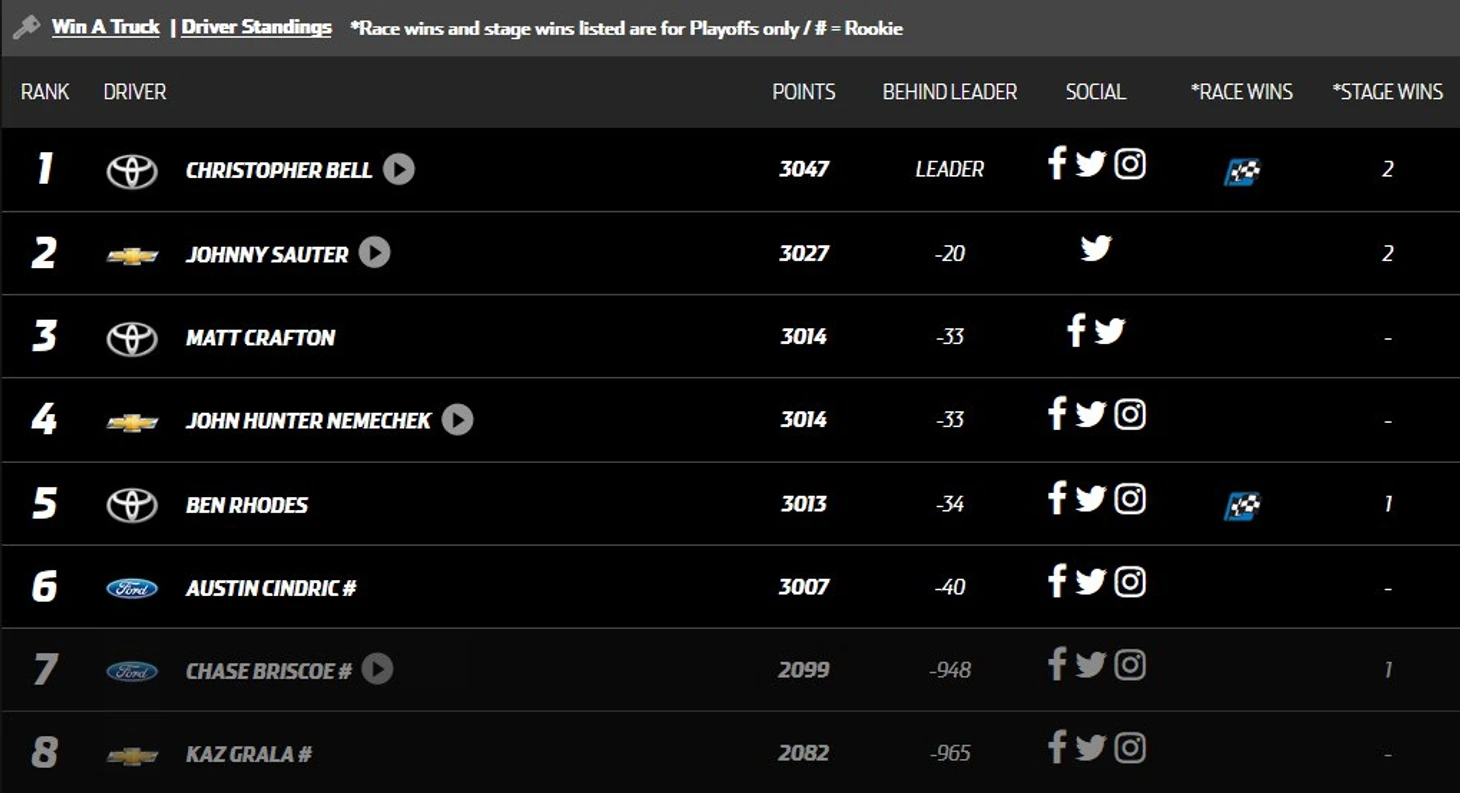Open Ben Rhodes' Twitter profile
This screenshot has width=1460, height=793.
[1090, 498]
